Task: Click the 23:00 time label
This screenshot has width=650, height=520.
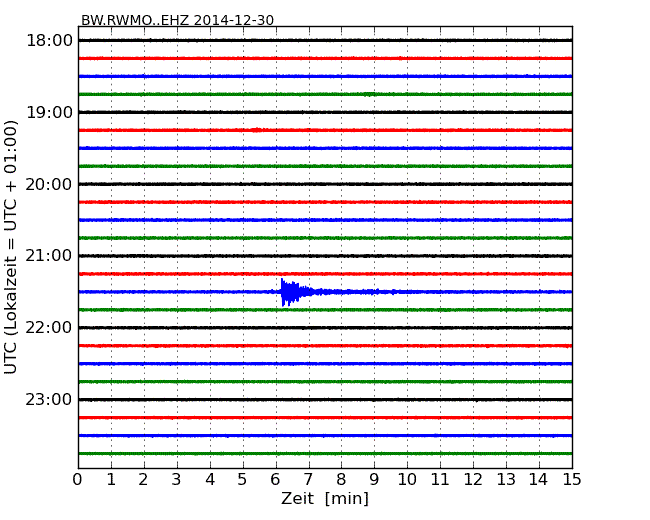Action: pos(49,399)
